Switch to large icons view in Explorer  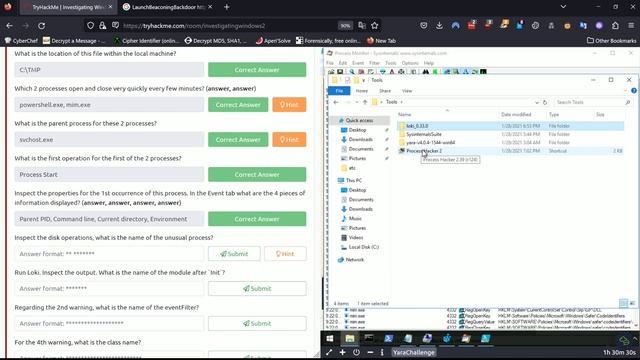point(632,303)
